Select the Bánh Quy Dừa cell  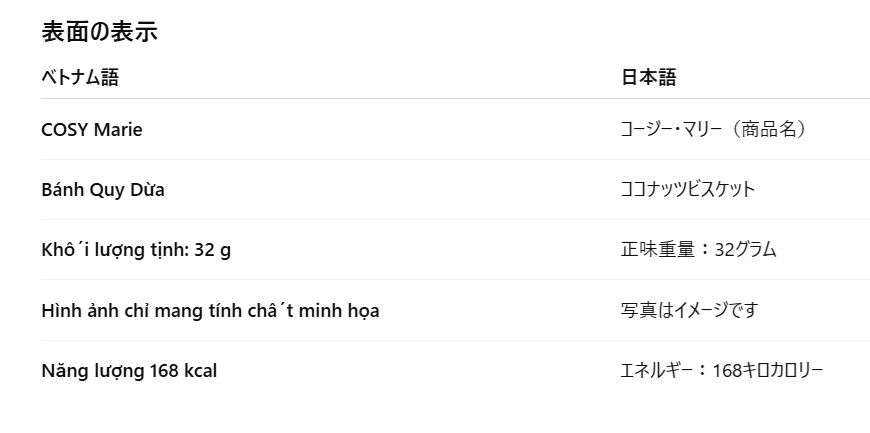coord(103,189)
